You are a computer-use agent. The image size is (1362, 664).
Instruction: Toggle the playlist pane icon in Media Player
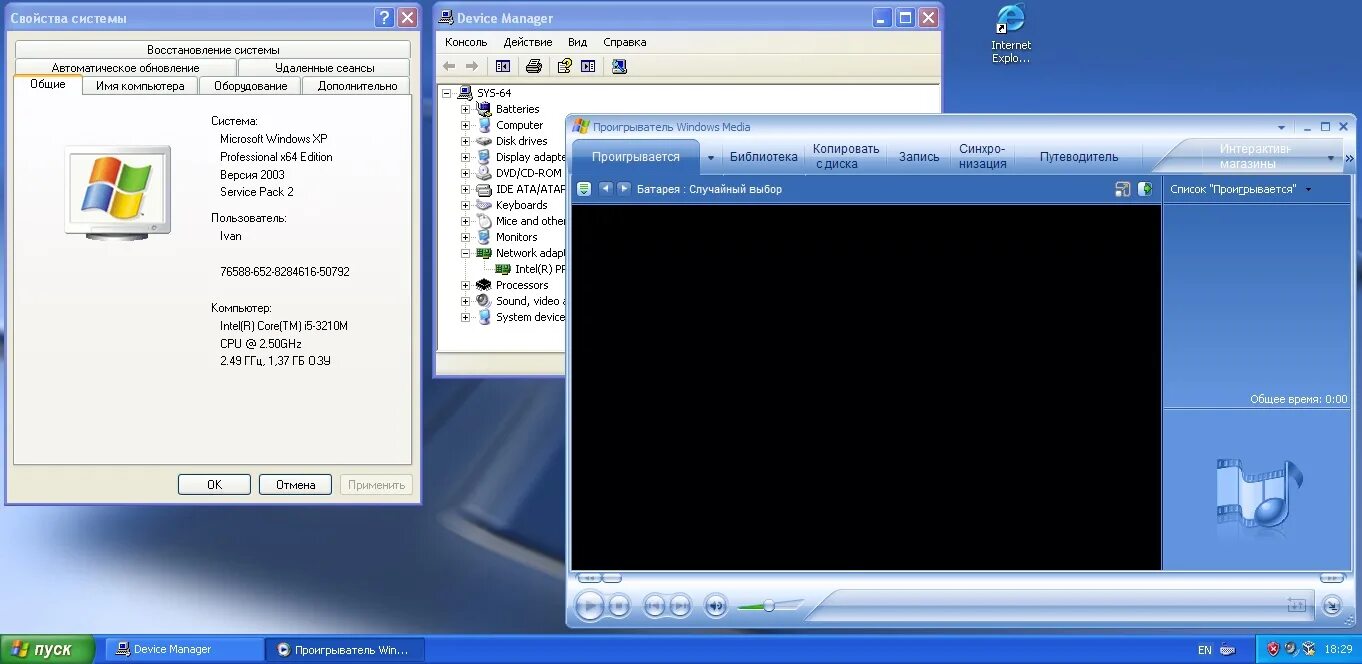[1145, 189]
